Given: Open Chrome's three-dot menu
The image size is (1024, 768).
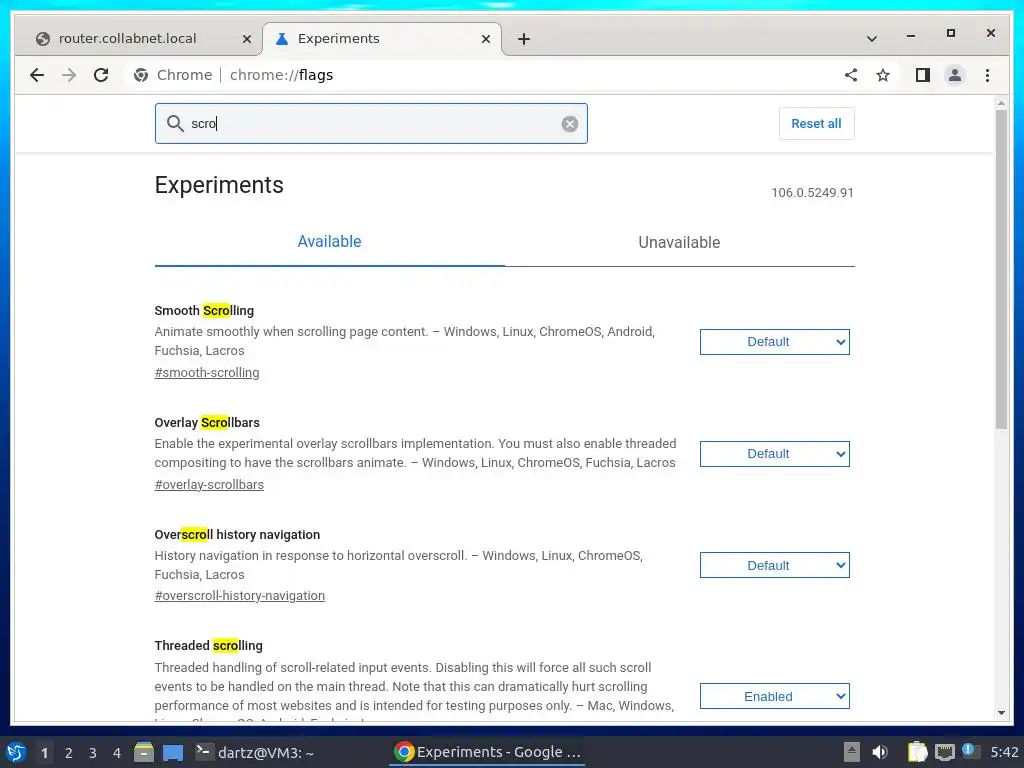Looking at the screenshot, I should coord(987,75).
